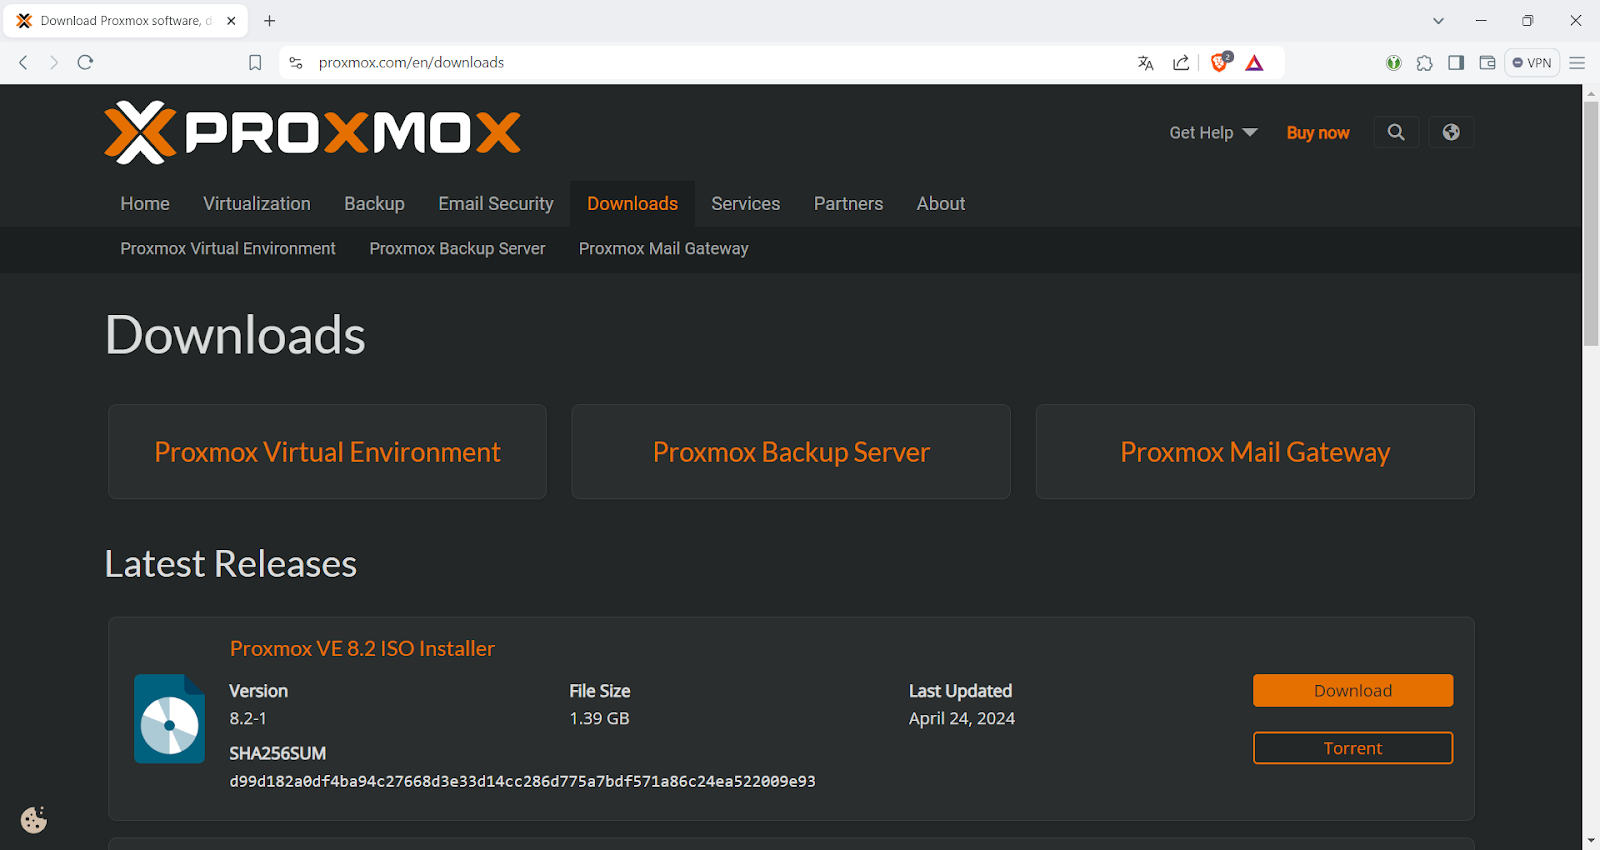
Task: Expand the Get Help dropdown
Action: tap(1213, 133)
